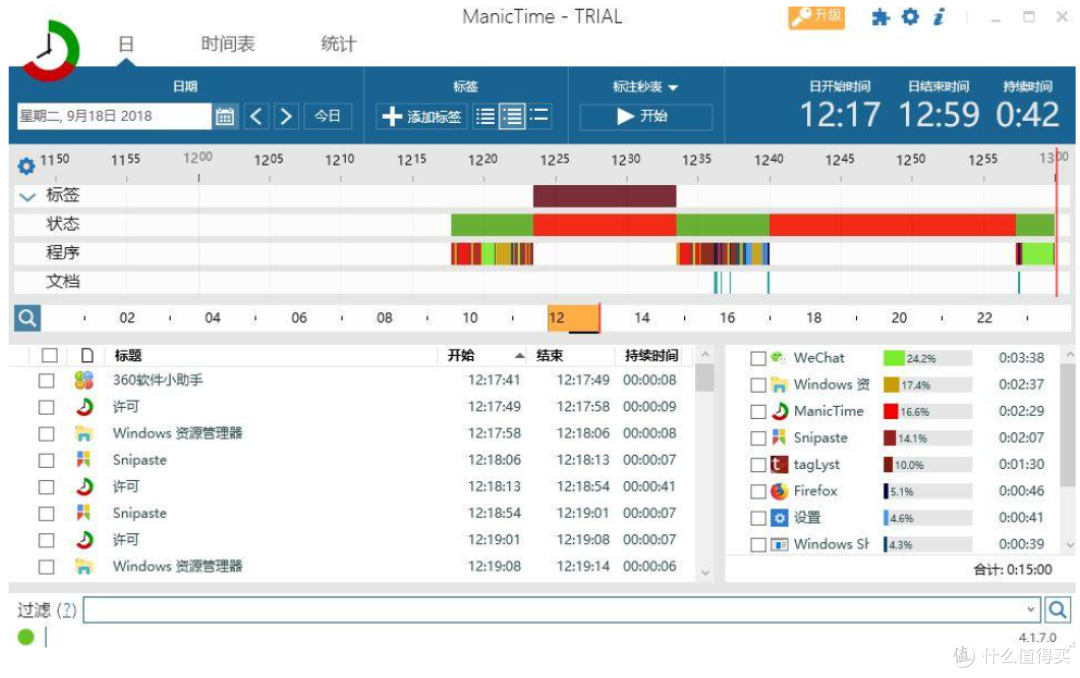1080x678 pixels.
Task: Click the Windows 资源管理器 folder icon in summary
Action: click(x=779, y=384)
